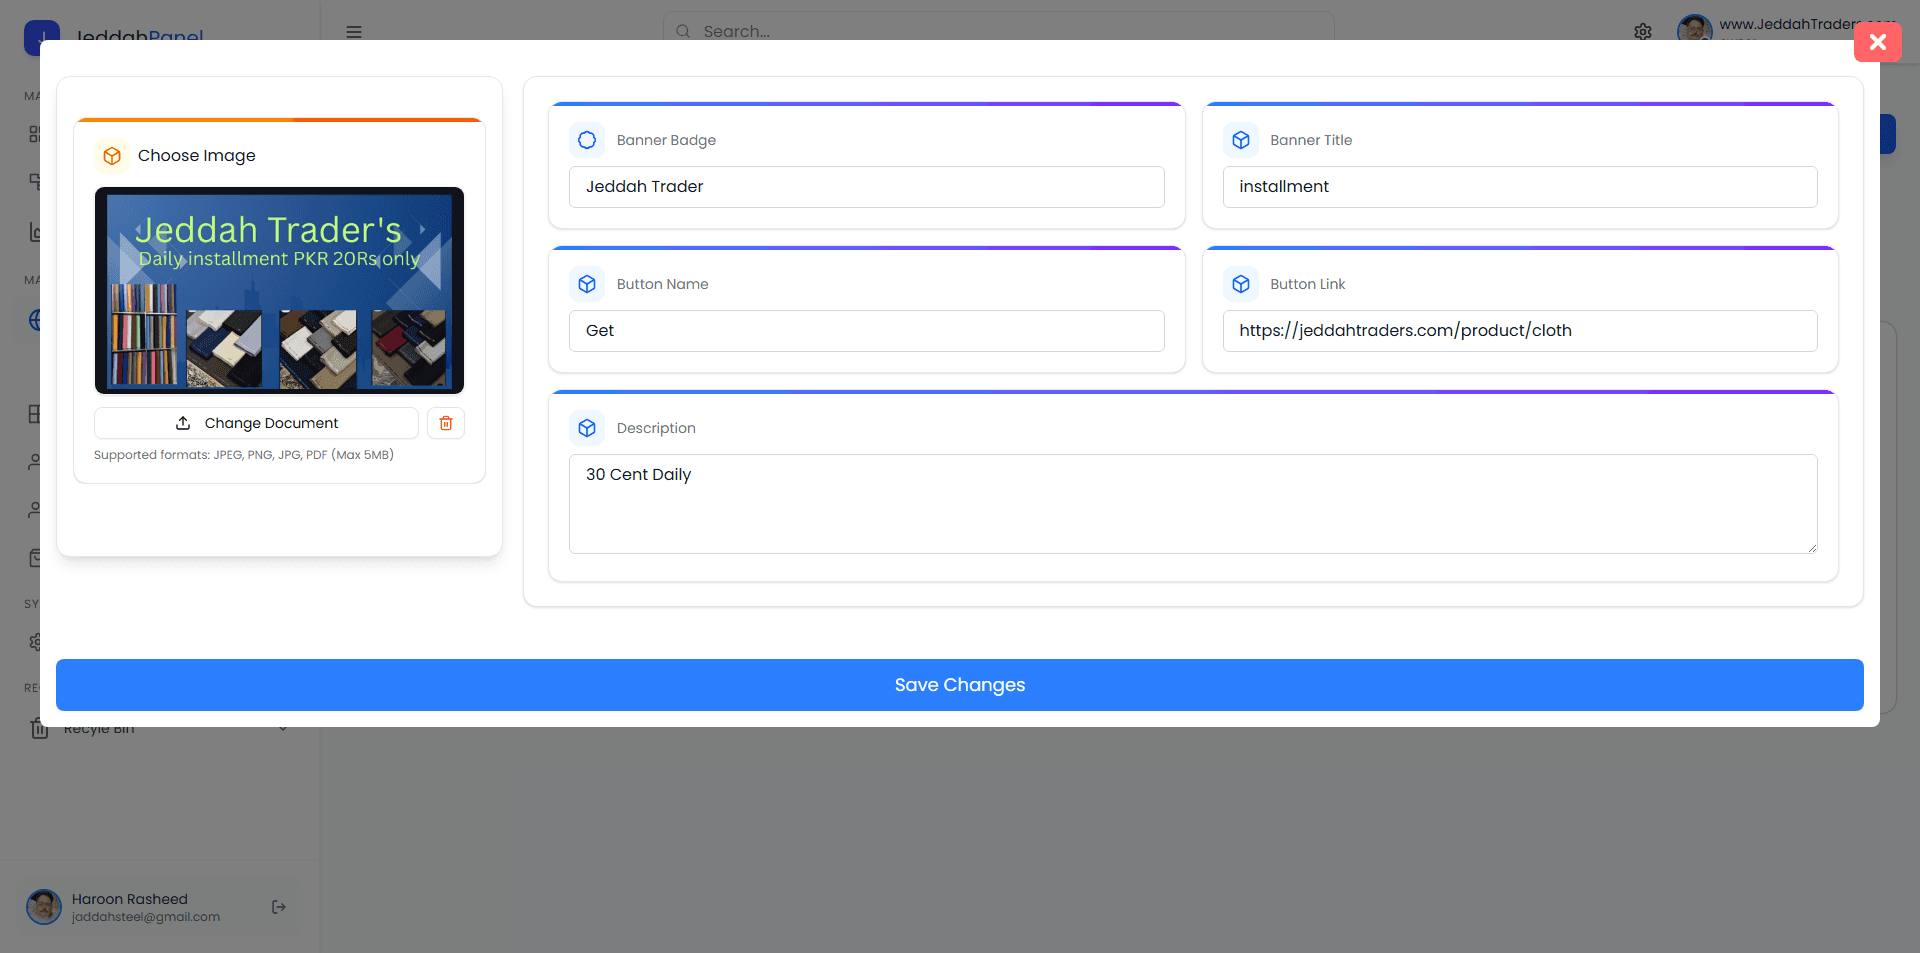This screenshot has height=953, width=1920.
Task: Delete the uploaded image with the trash icon
Action: tap(446, 423)
